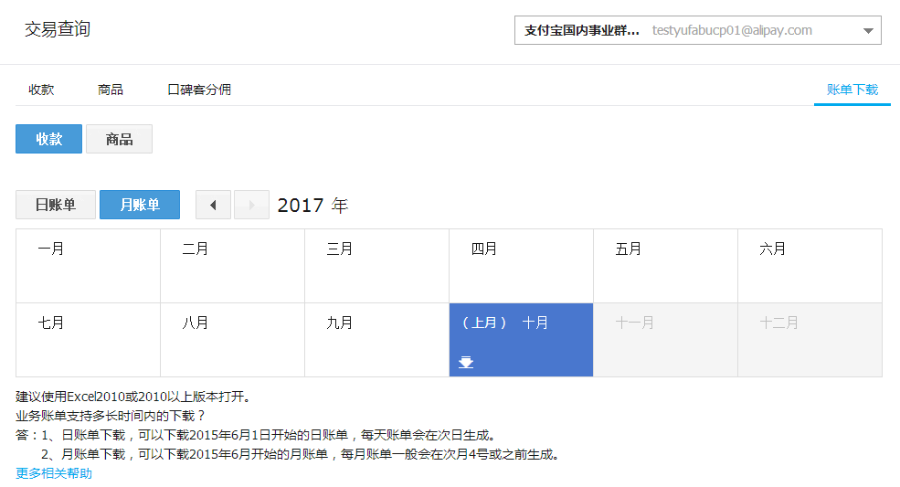Viewport: 900px width, 487px height.
Task: Click the question 业务账单支持多长时间内的下载？
Action: (110, 416)
